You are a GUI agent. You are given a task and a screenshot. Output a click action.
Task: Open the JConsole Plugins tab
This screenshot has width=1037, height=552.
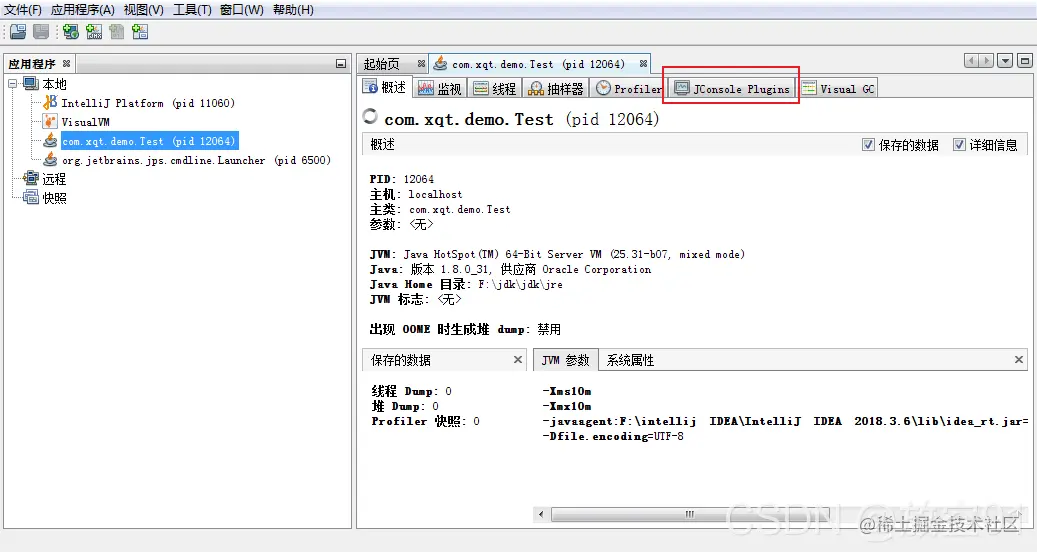click(732, 89)
